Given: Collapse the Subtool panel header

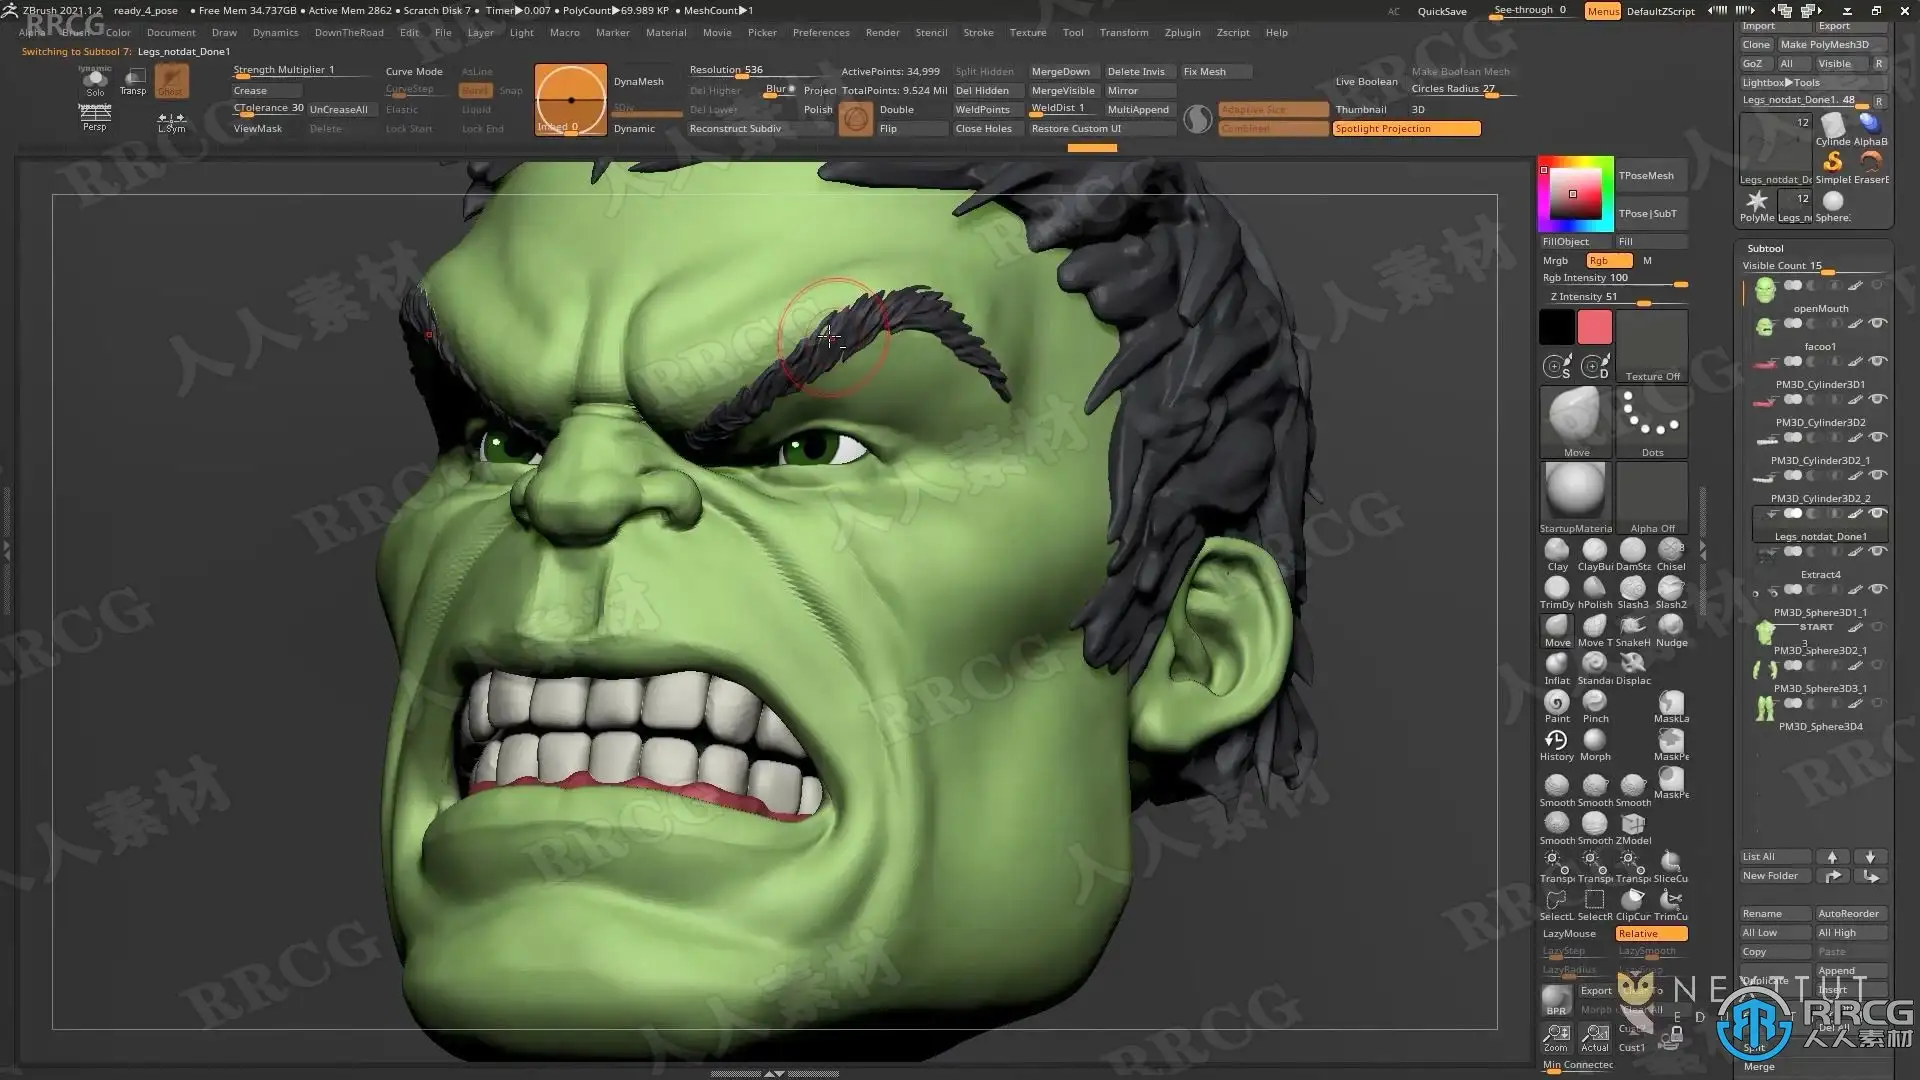Looking at the screenshot, I should coord(1765,248).
